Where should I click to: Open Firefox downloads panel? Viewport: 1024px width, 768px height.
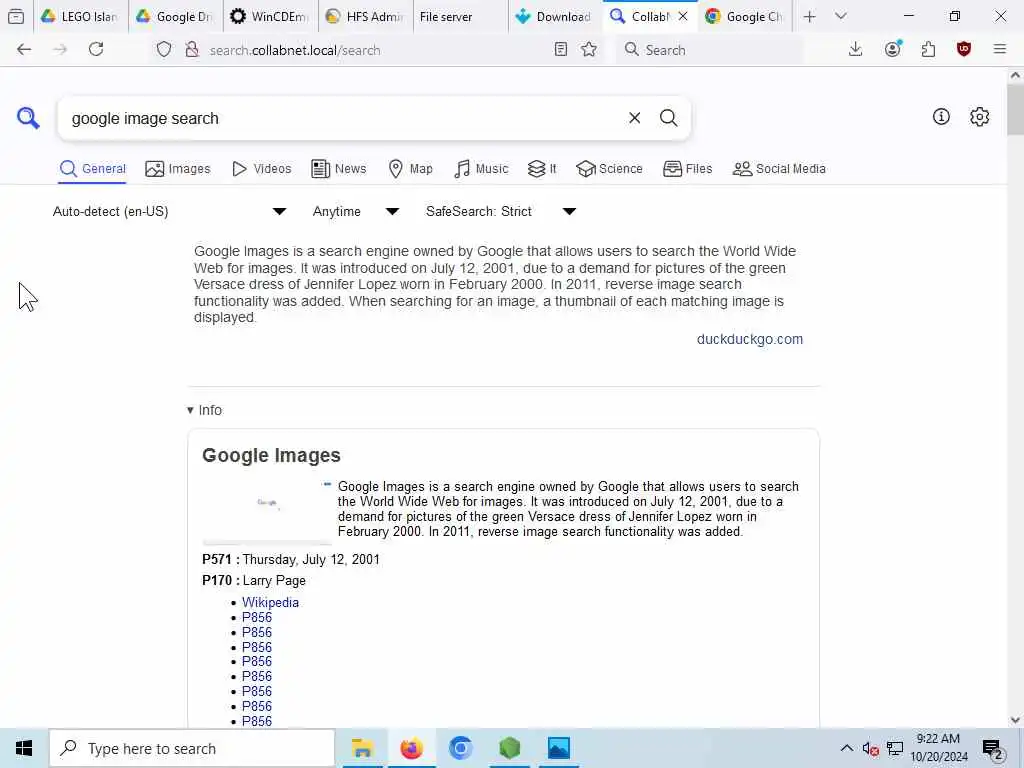(856, 50)
